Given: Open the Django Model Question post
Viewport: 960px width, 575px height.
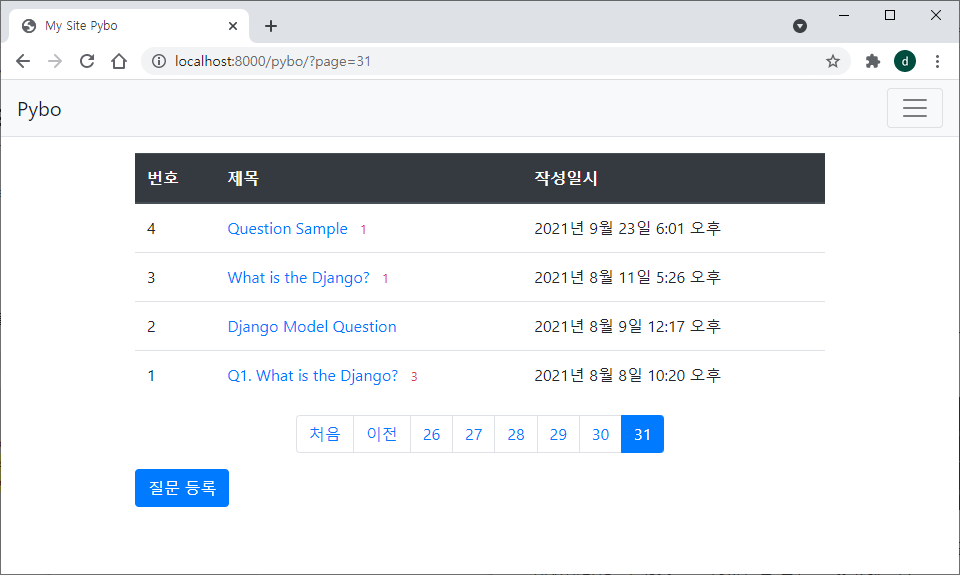Looking at the screenshot, I should pyautogui.click(x=312, y=326).
